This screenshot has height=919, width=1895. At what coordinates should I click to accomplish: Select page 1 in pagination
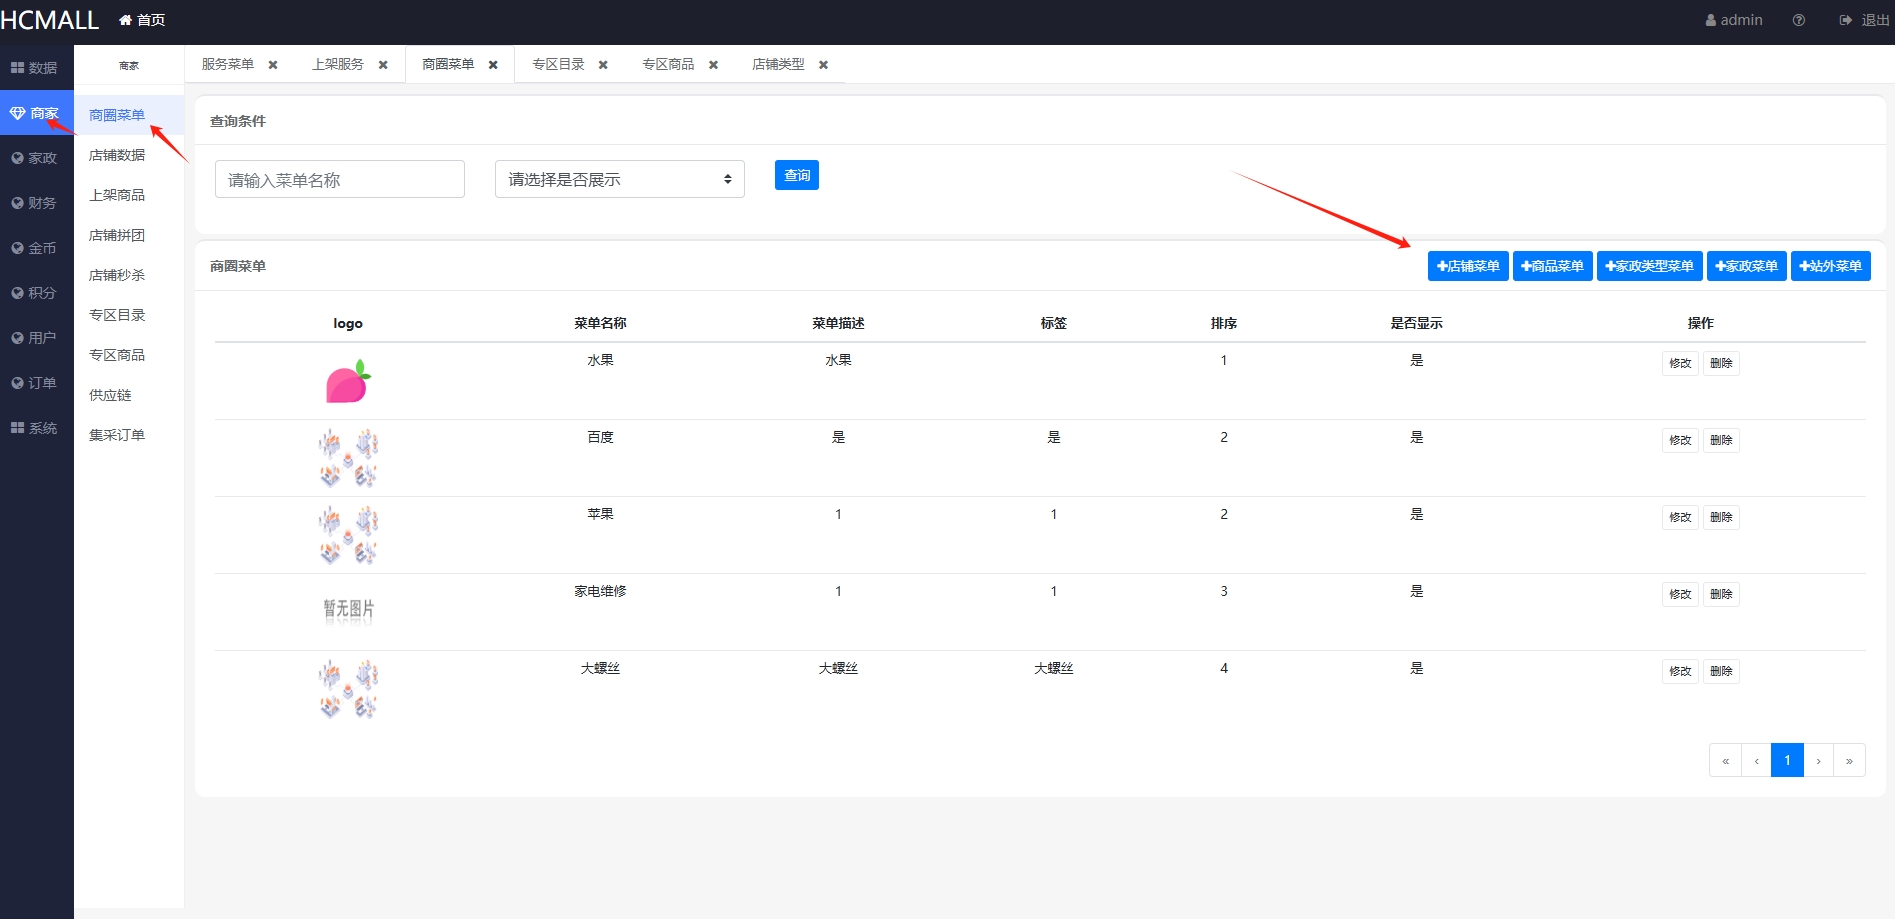coord(1787,760)
